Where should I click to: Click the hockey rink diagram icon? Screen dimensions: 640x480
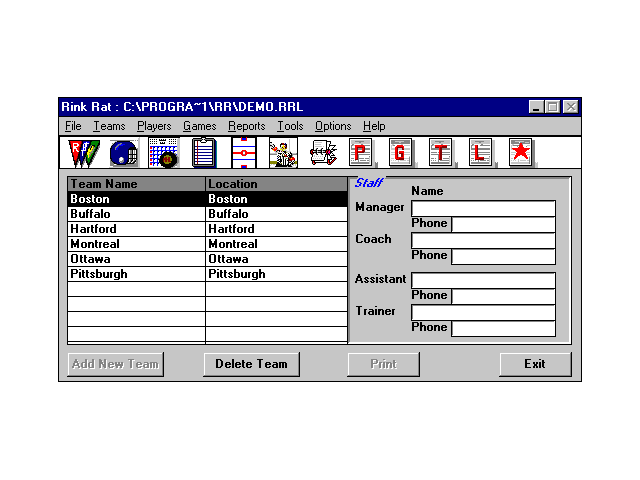point(244,153)
